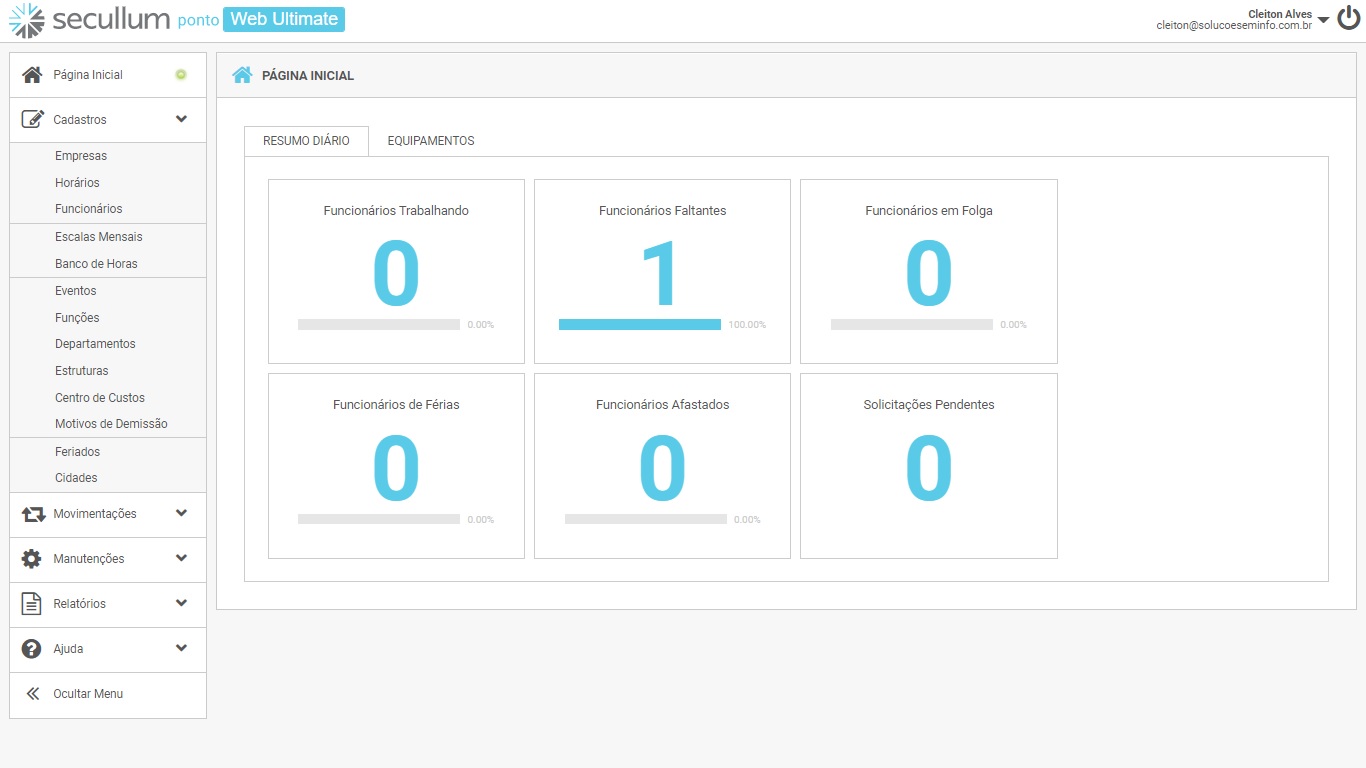Expand the Movimentações menu chevron
This screenshot has width=1366, height=768.
click(x=181, y=514)
